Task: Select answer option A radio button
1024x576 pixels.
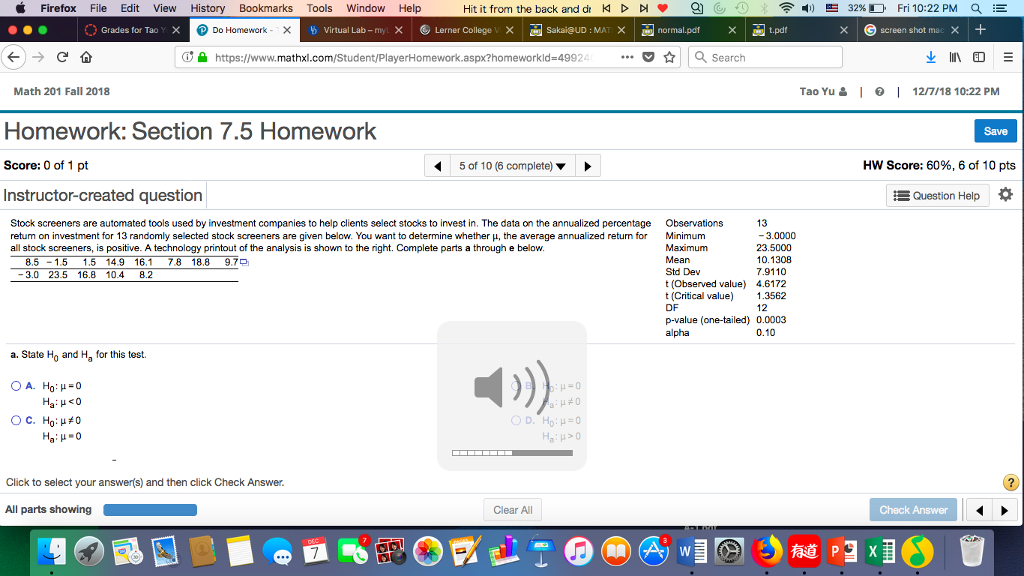Action: click(x=16, y=386)
